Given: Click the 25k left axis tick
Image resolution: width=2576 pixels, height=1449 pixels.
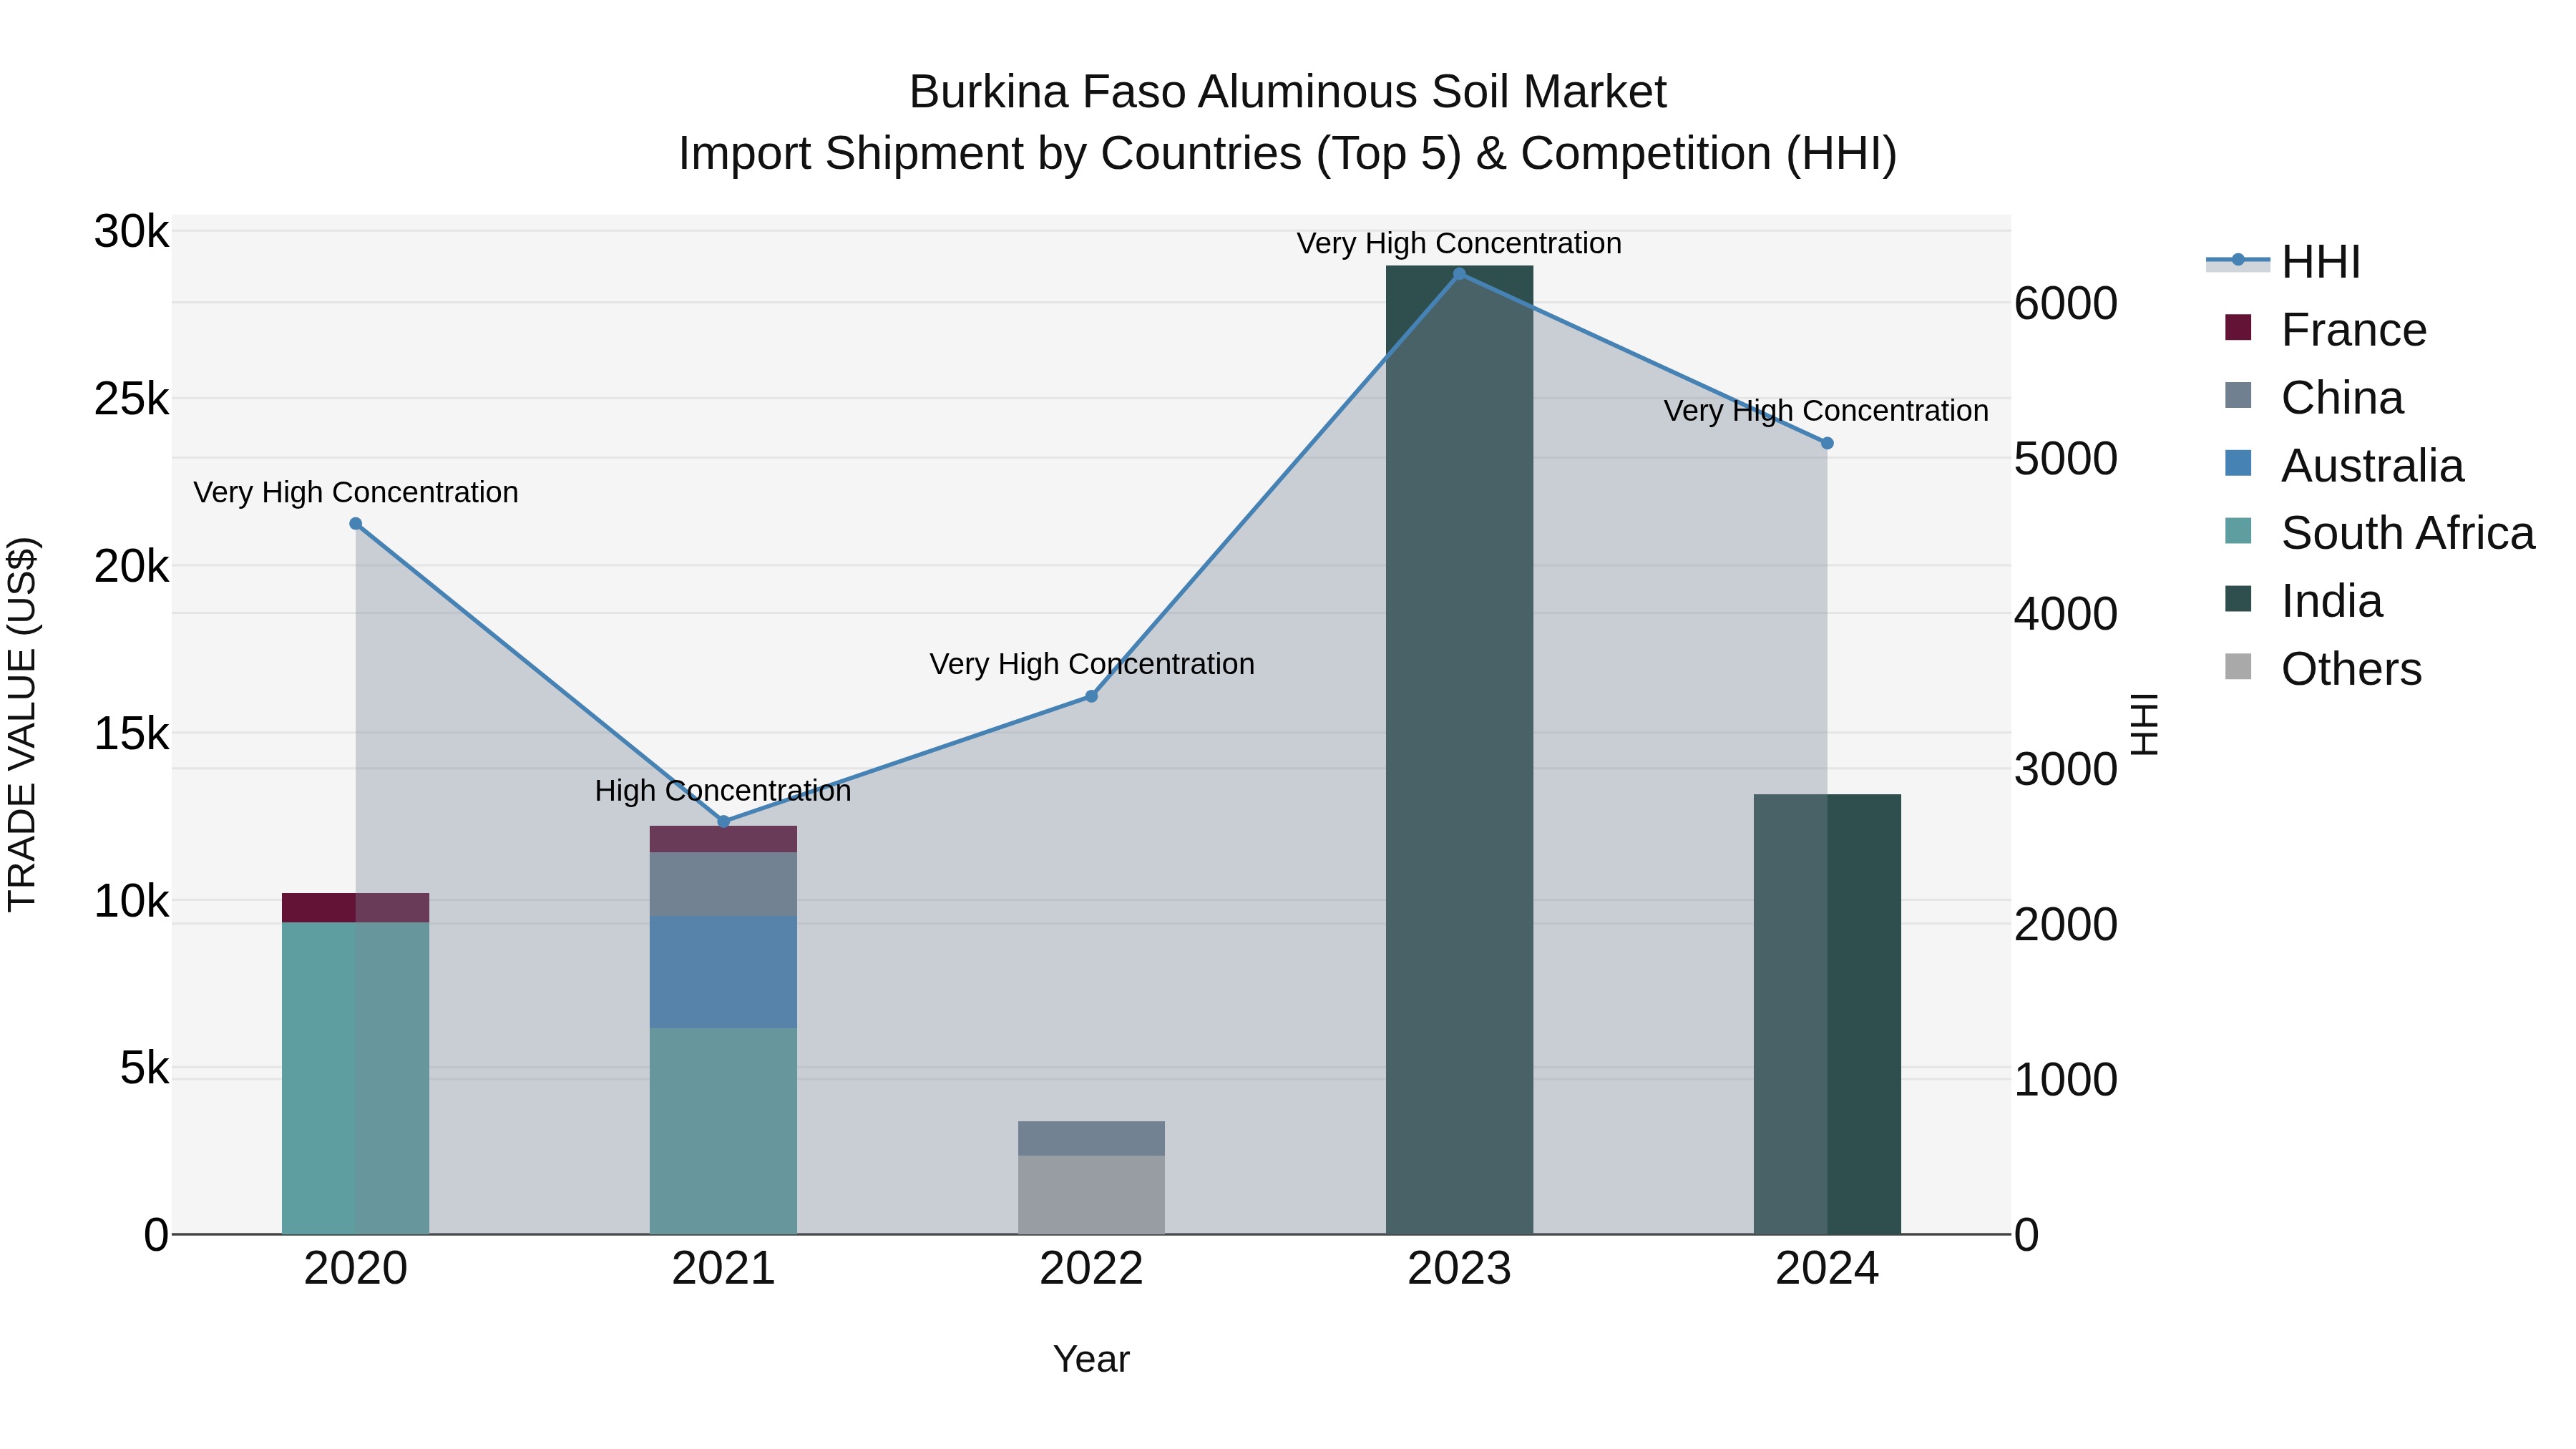Looking at the screenshot, I should click(x=132, y=399).
